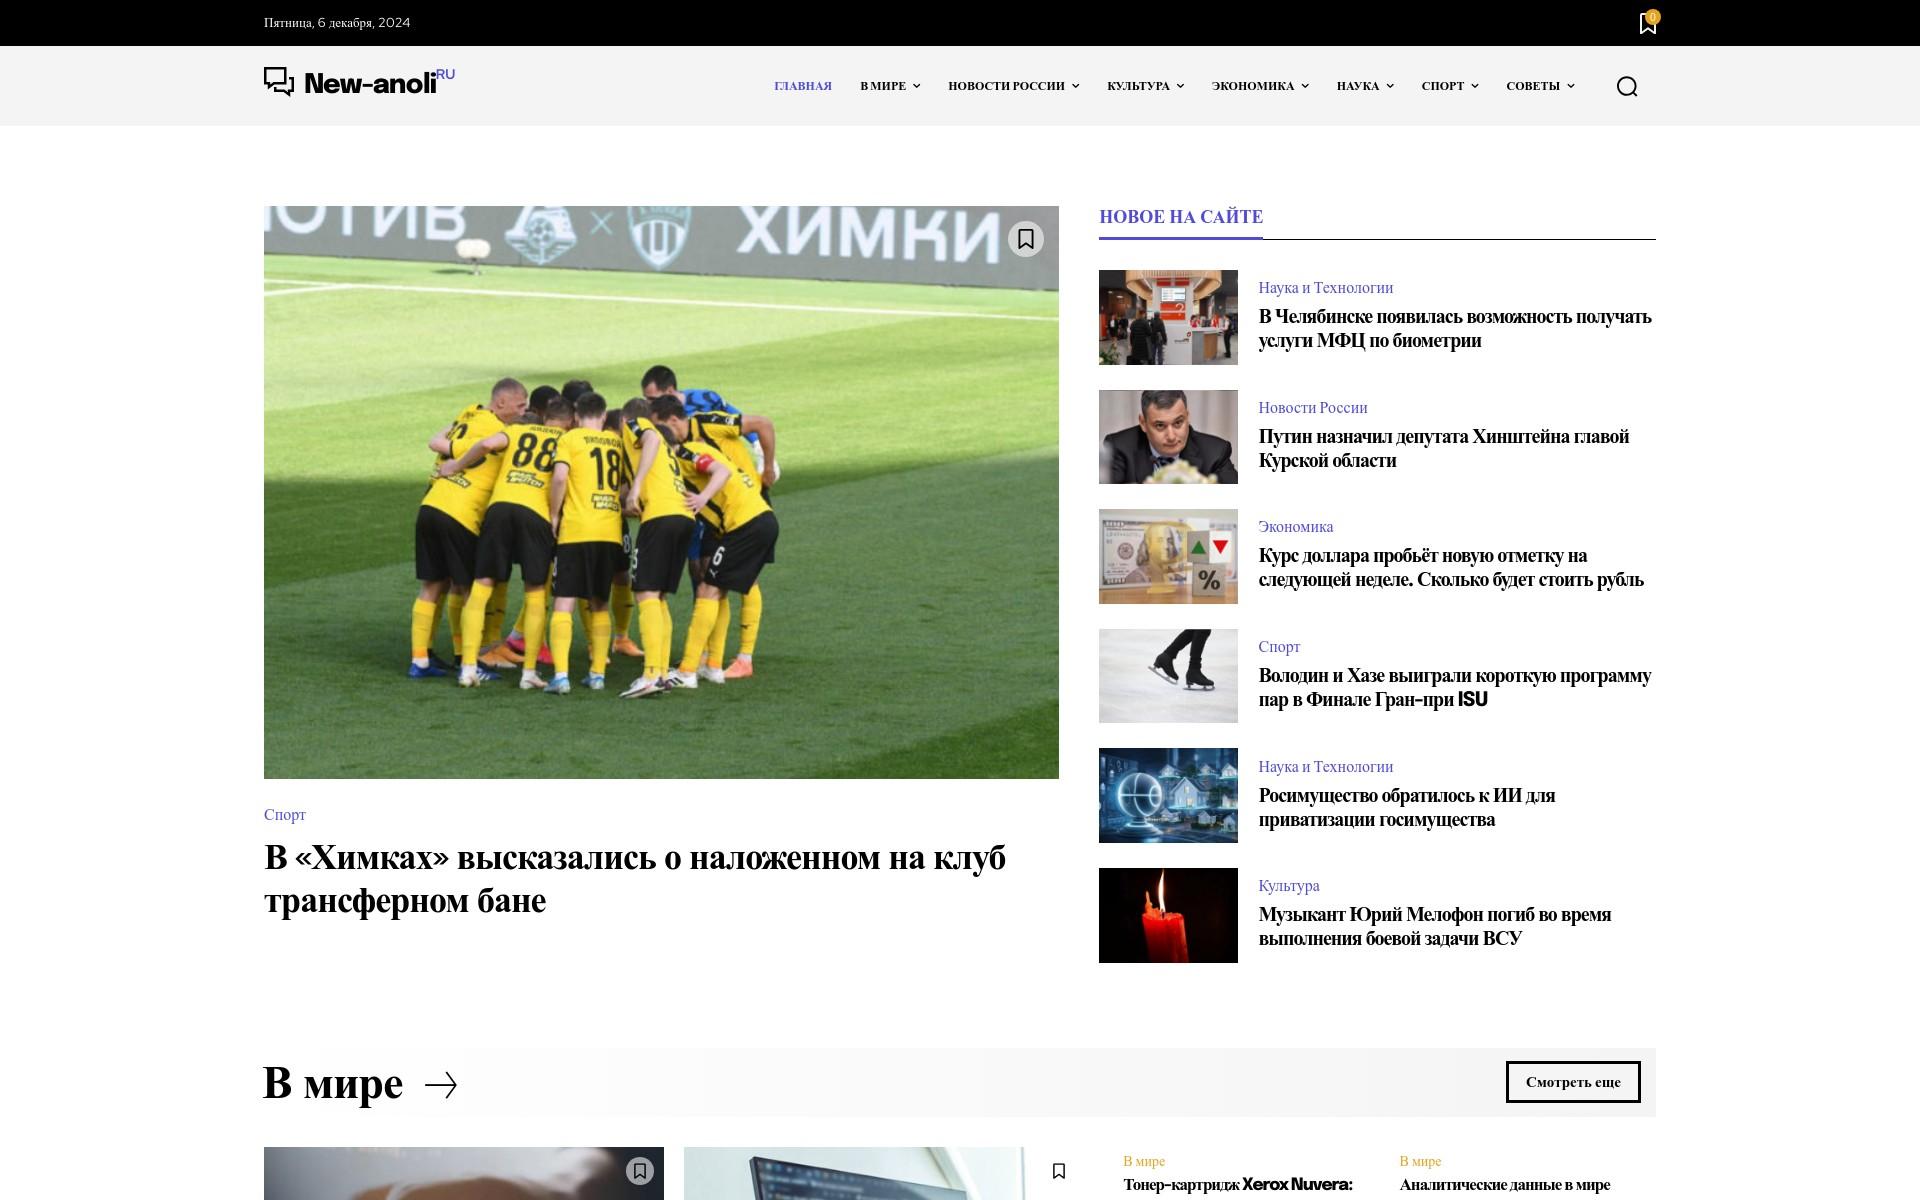Click the New-anoli logo
Image resolution: width=1920 pixels, height=1200 pixels.
[x=359, y=82]
